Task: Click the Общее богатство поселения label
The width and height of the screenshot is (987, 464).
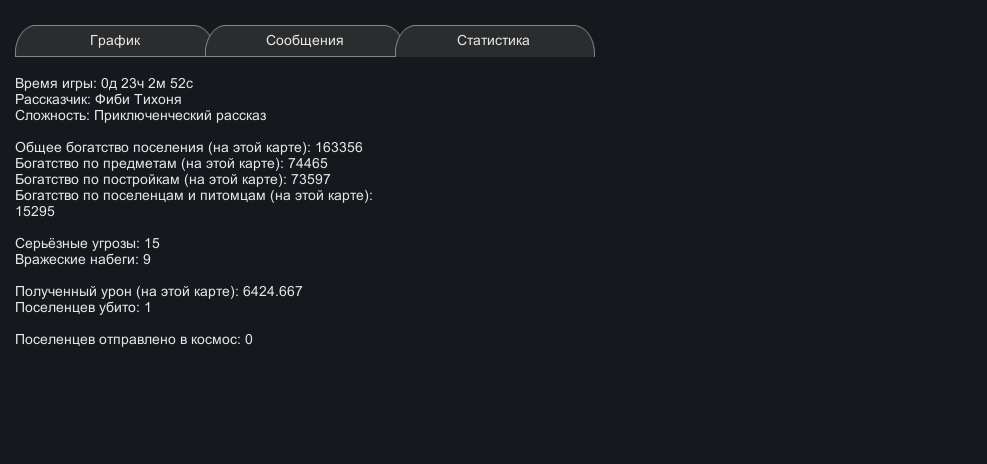Action: tap(162, 148)
